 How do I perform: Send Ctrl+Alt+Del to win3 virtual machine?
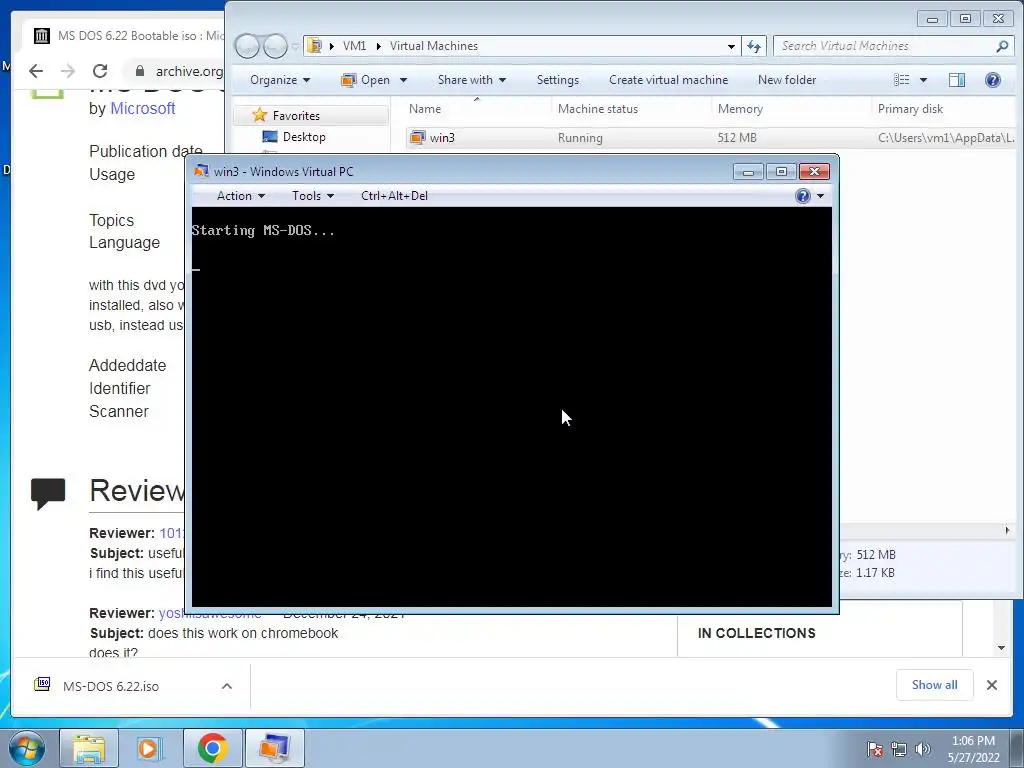point(394,196)
